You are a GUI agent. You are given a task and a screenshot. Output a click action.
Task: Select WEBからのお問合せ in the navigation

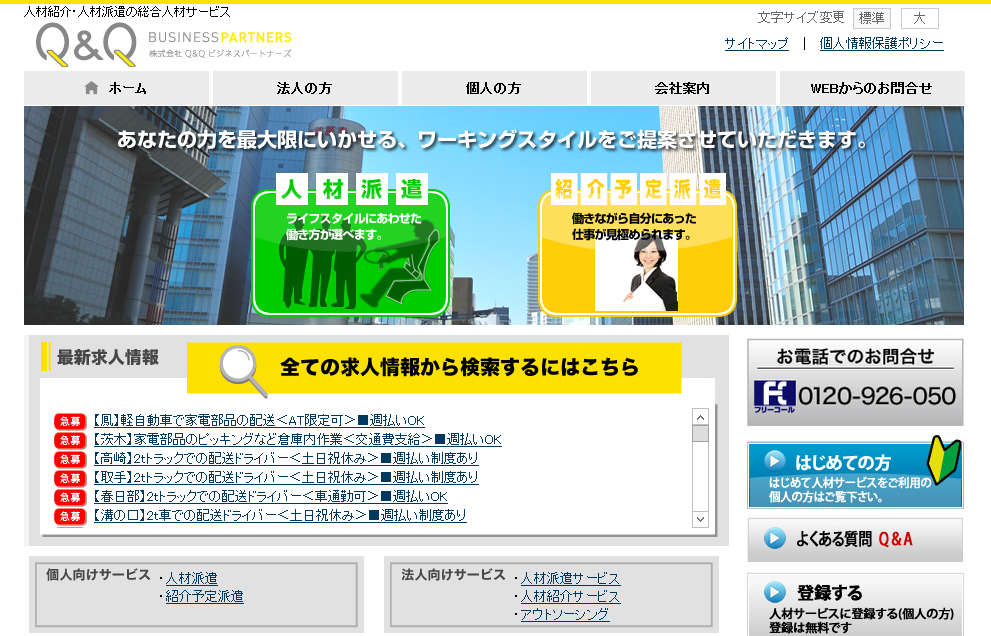tap(871, 89)
